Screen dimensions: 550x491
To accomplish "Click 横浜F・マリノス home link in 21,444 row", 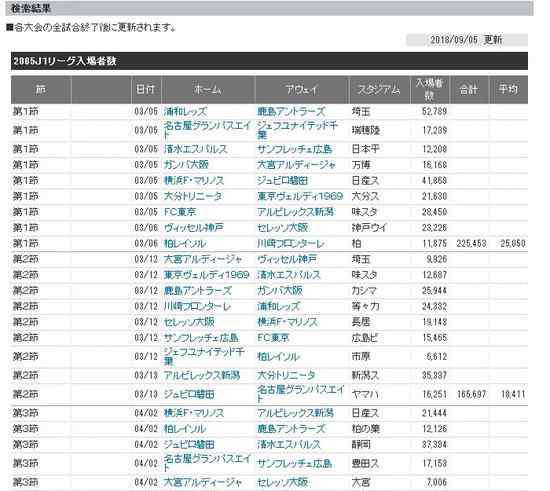I will pos(194,413).
